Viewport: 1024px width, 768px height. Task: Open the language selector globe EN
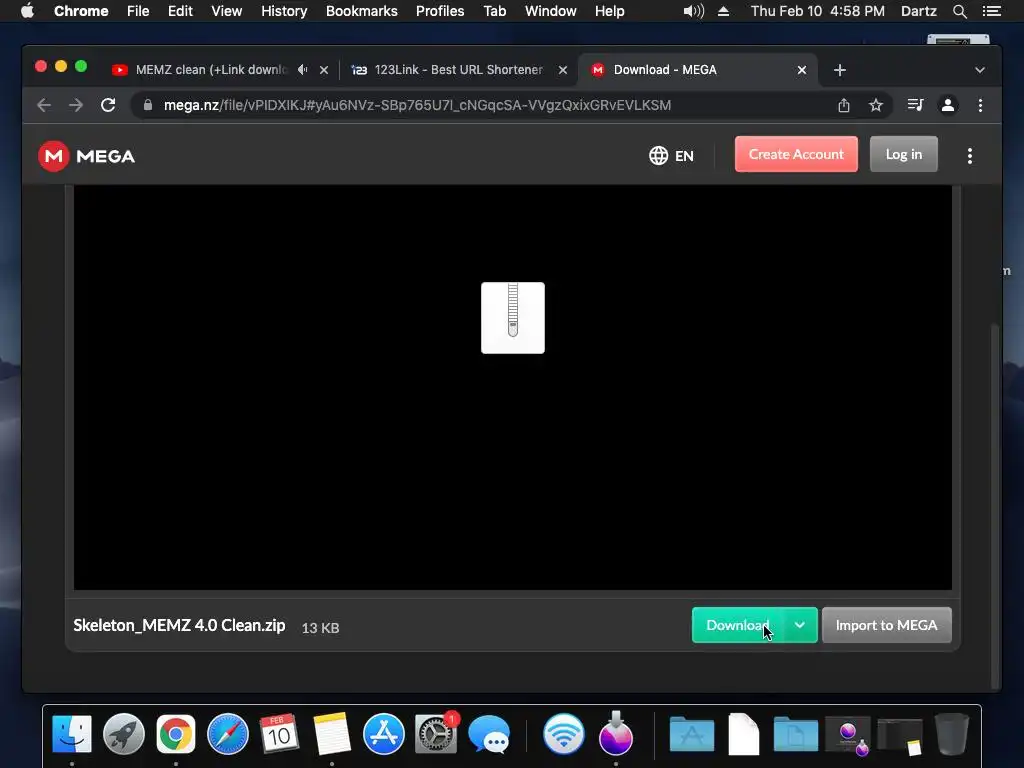pos(671,155)
